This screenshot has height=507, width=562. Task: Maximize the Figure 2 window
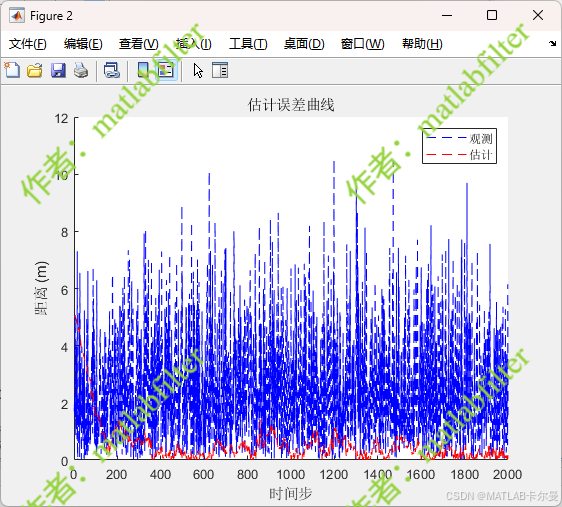[x=492, y=15]
